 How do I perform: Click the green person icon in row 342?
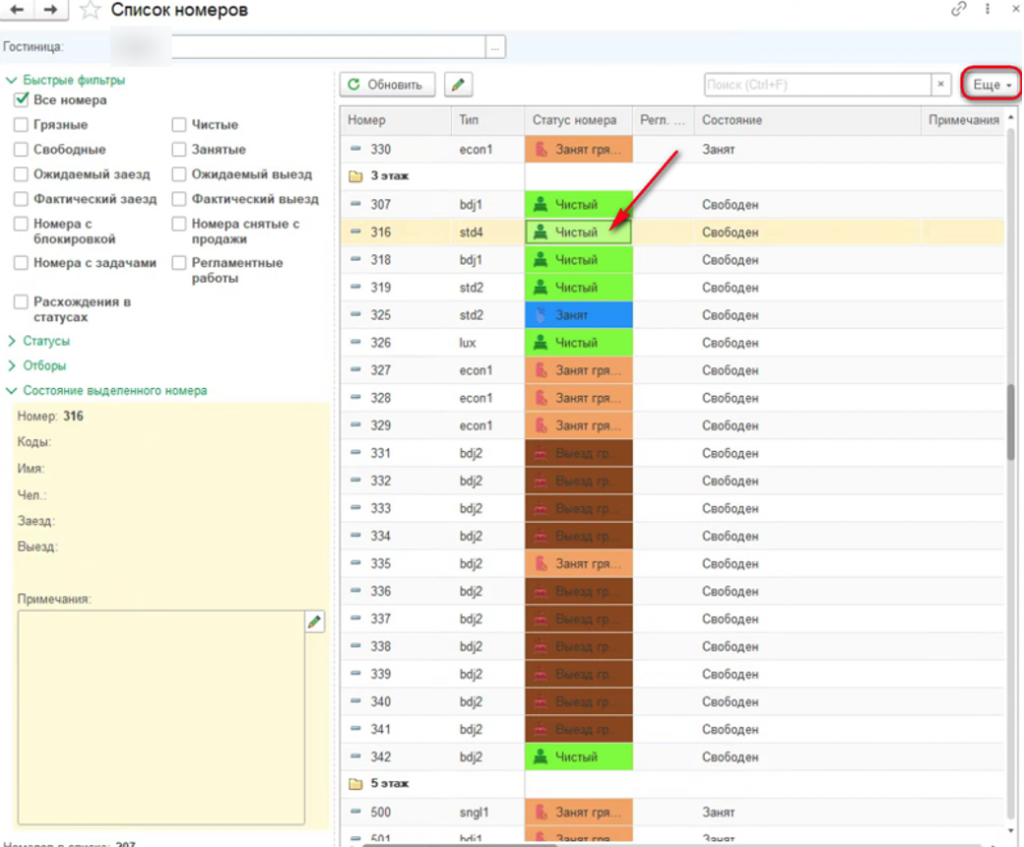point(540,757)
